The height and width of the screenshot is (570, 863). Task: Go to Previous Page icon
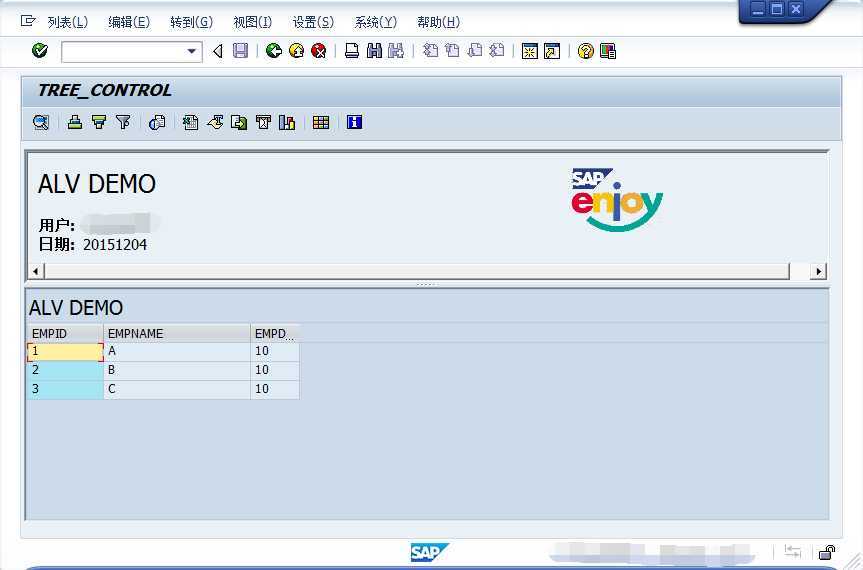[x=452, y=51]
